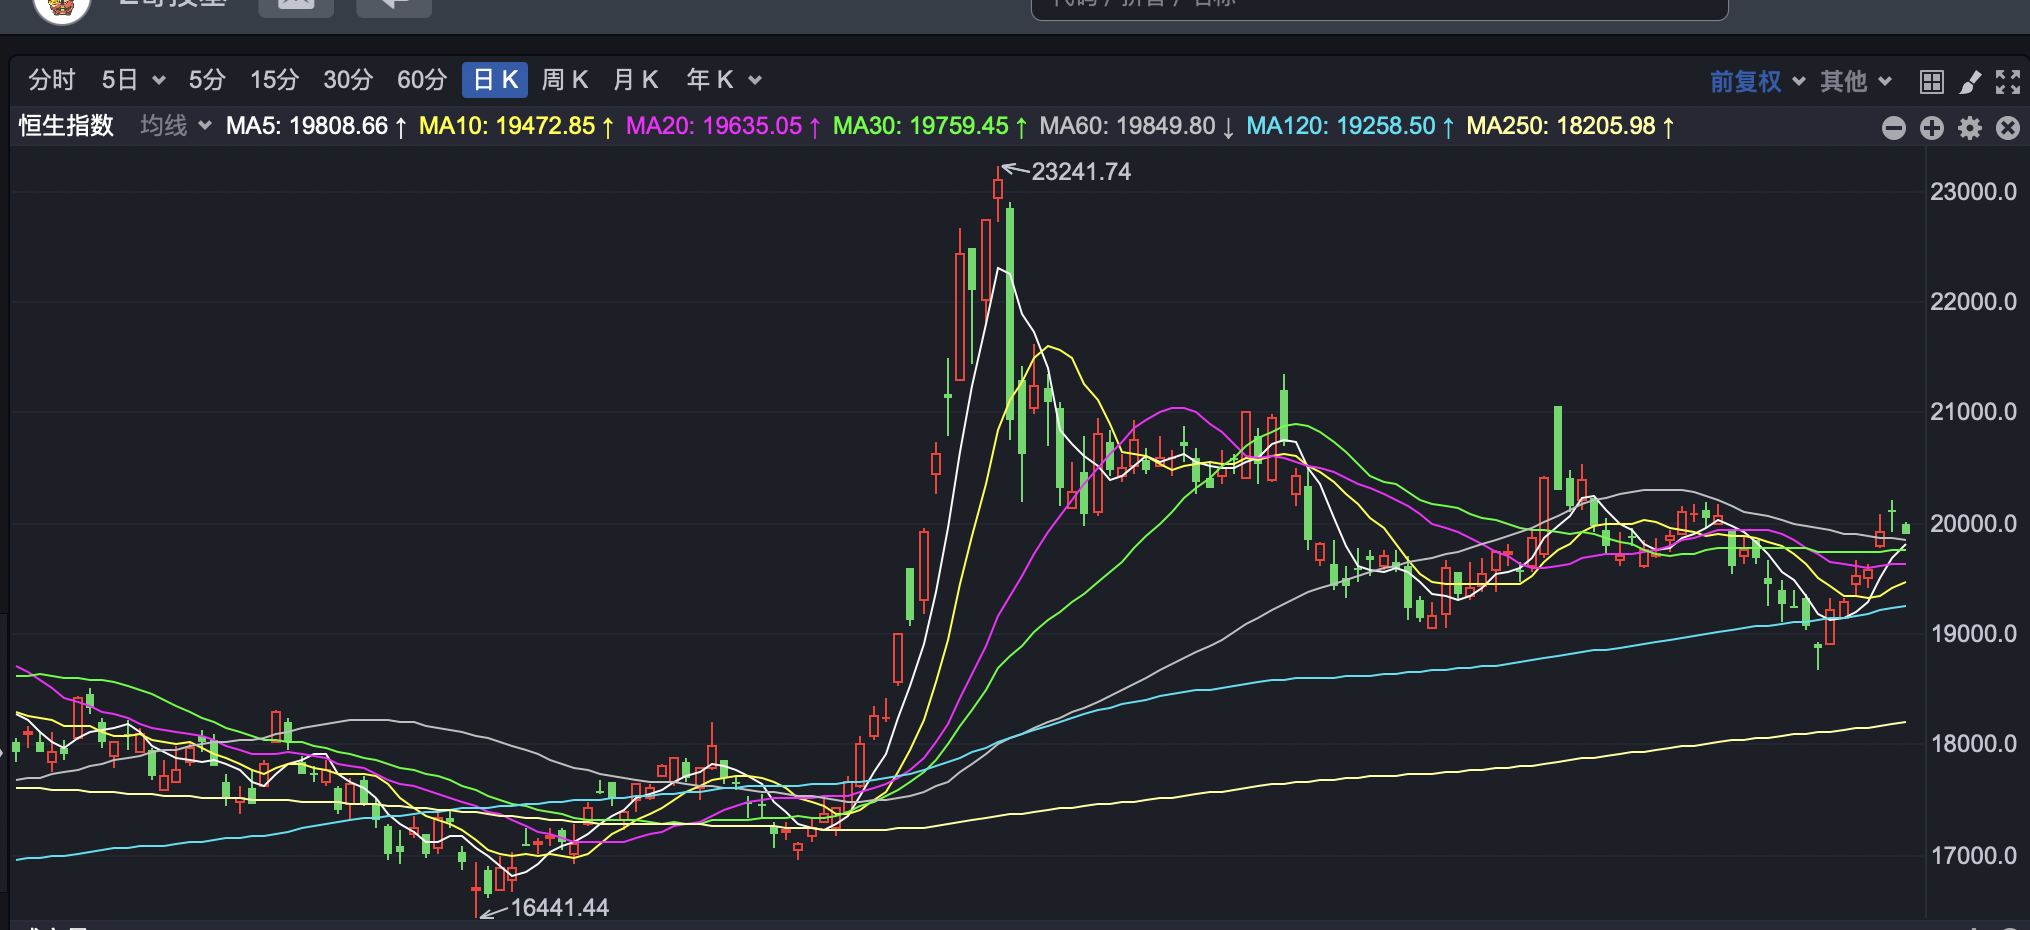Switch to the 周K weekly tab
Image resolution: width=2030 pixels, height=930 pixels.
564,80
